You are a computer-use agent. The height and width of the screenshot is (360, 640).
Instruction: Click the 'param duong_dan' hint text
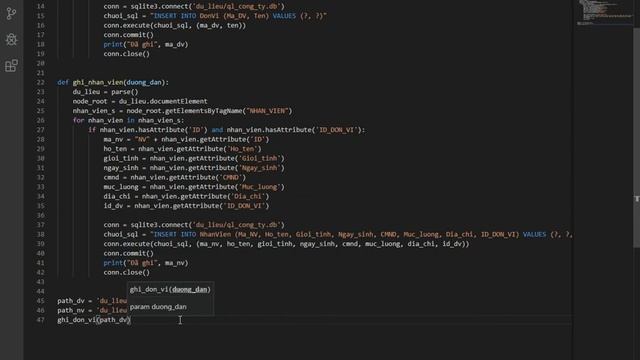pos(158,307)
